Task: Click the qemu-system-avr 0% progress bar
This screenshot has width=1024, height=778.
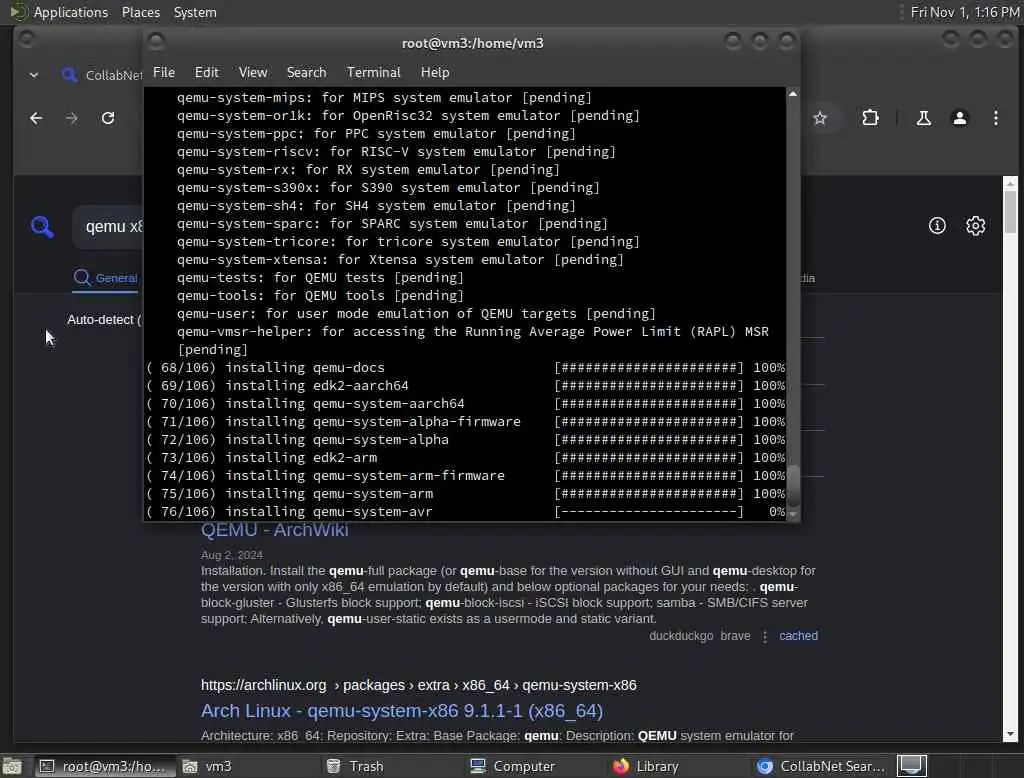Action: pos(648,511)
